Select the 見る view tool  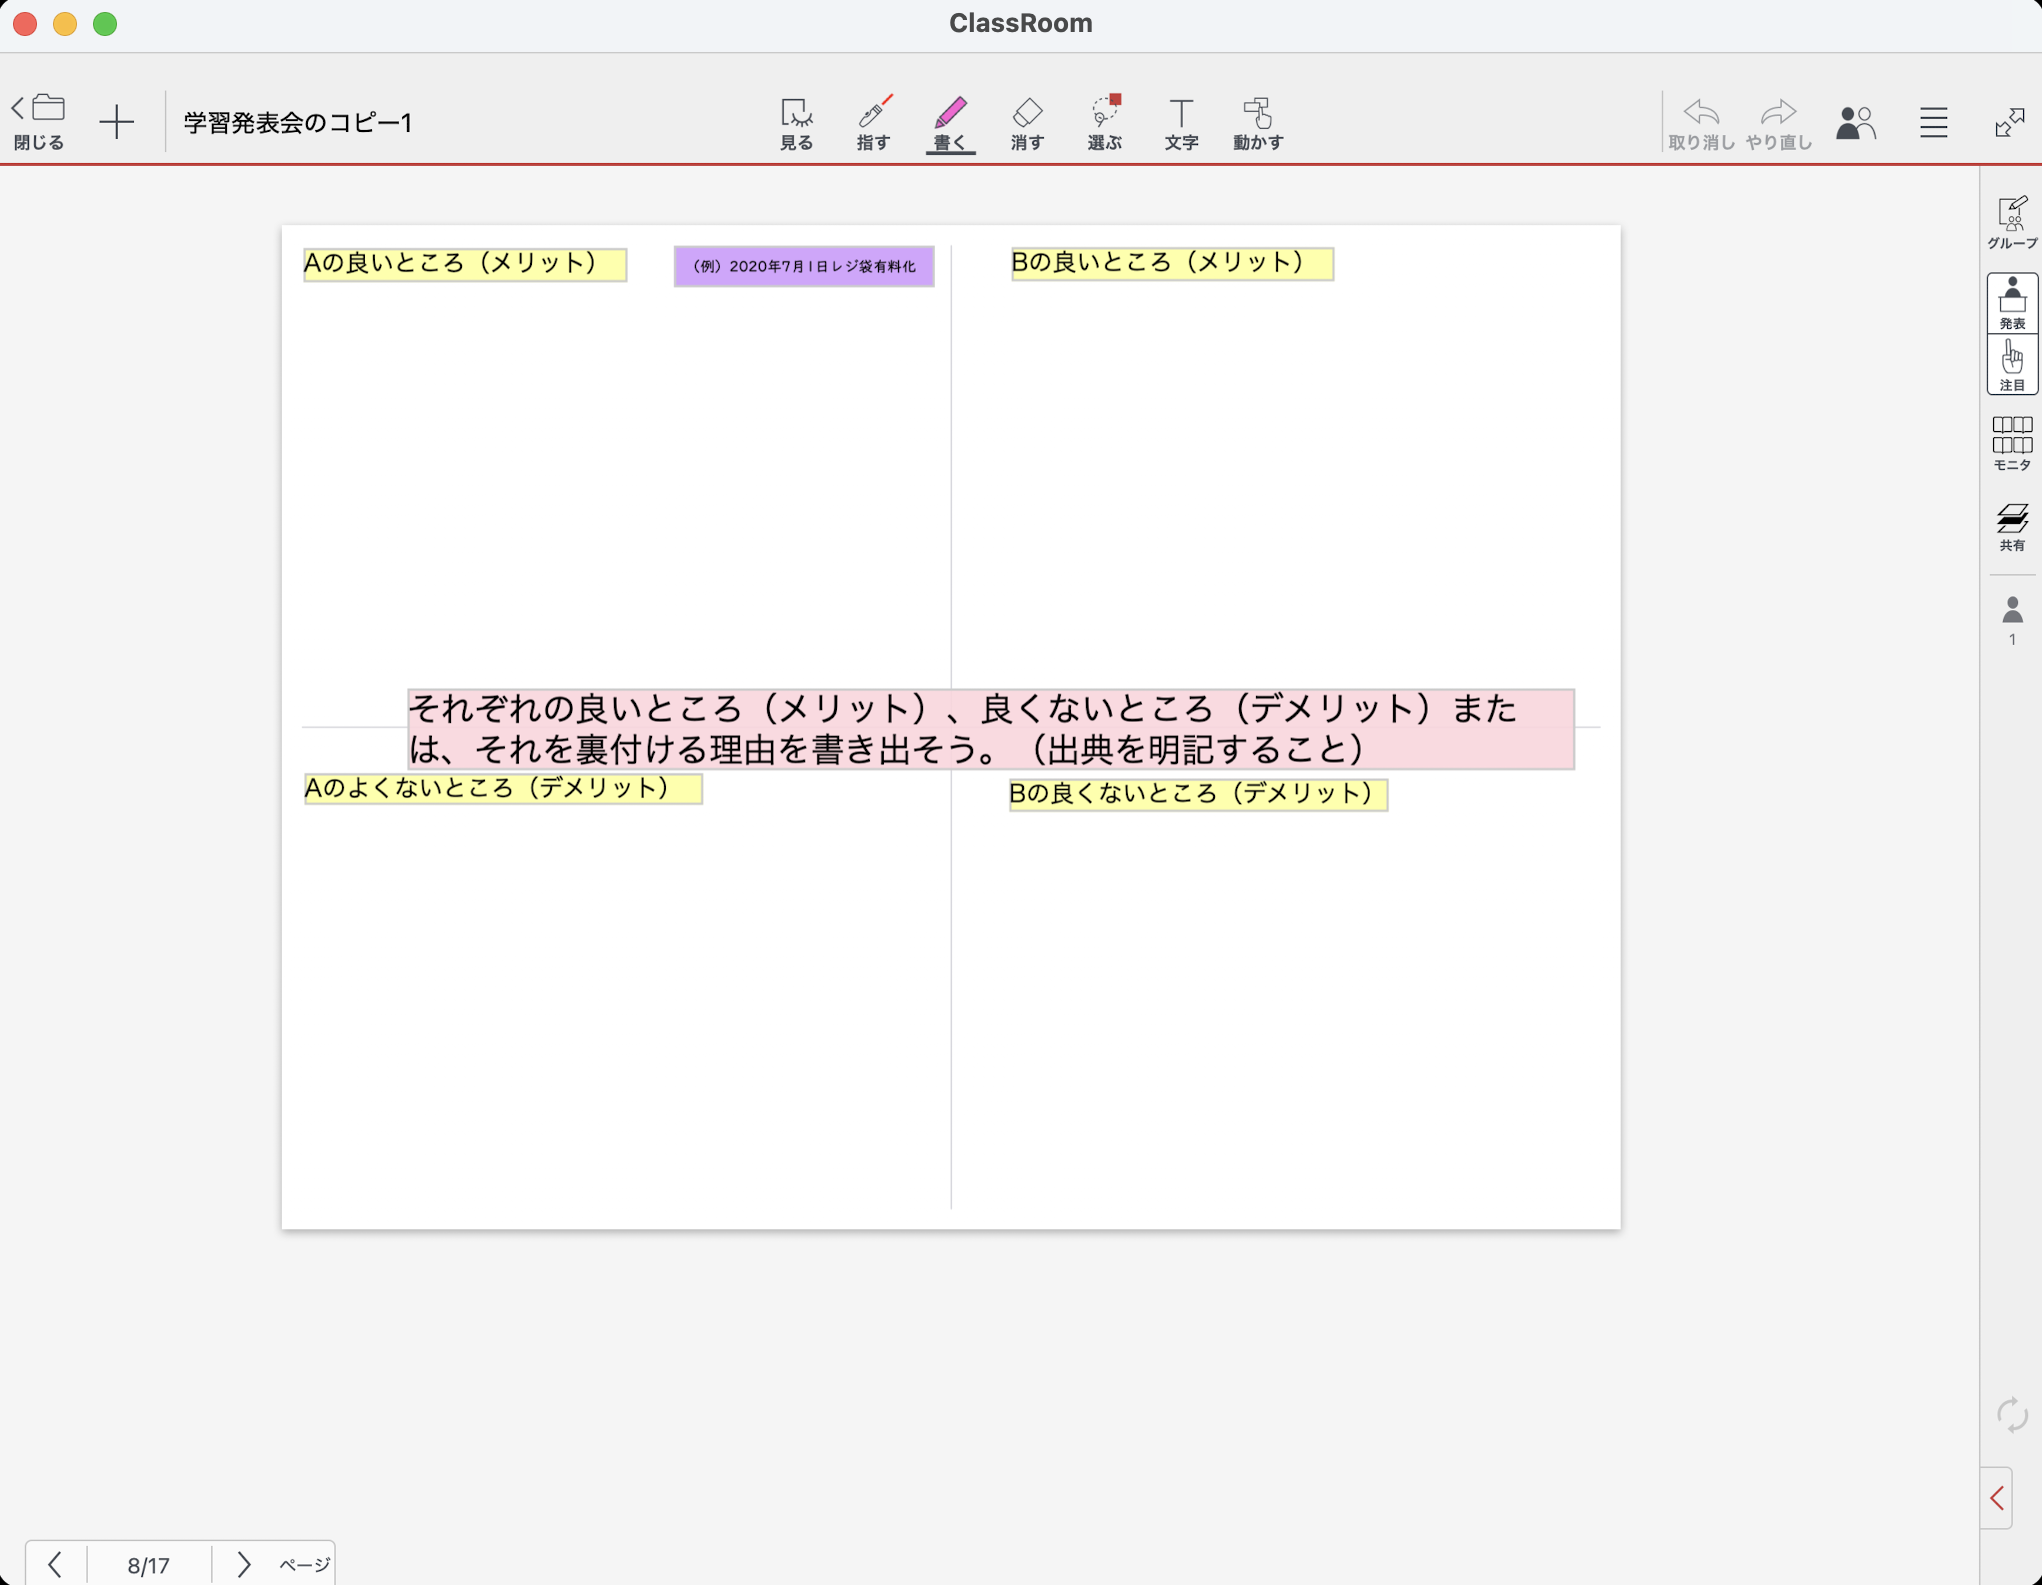(x=796, y=124)
